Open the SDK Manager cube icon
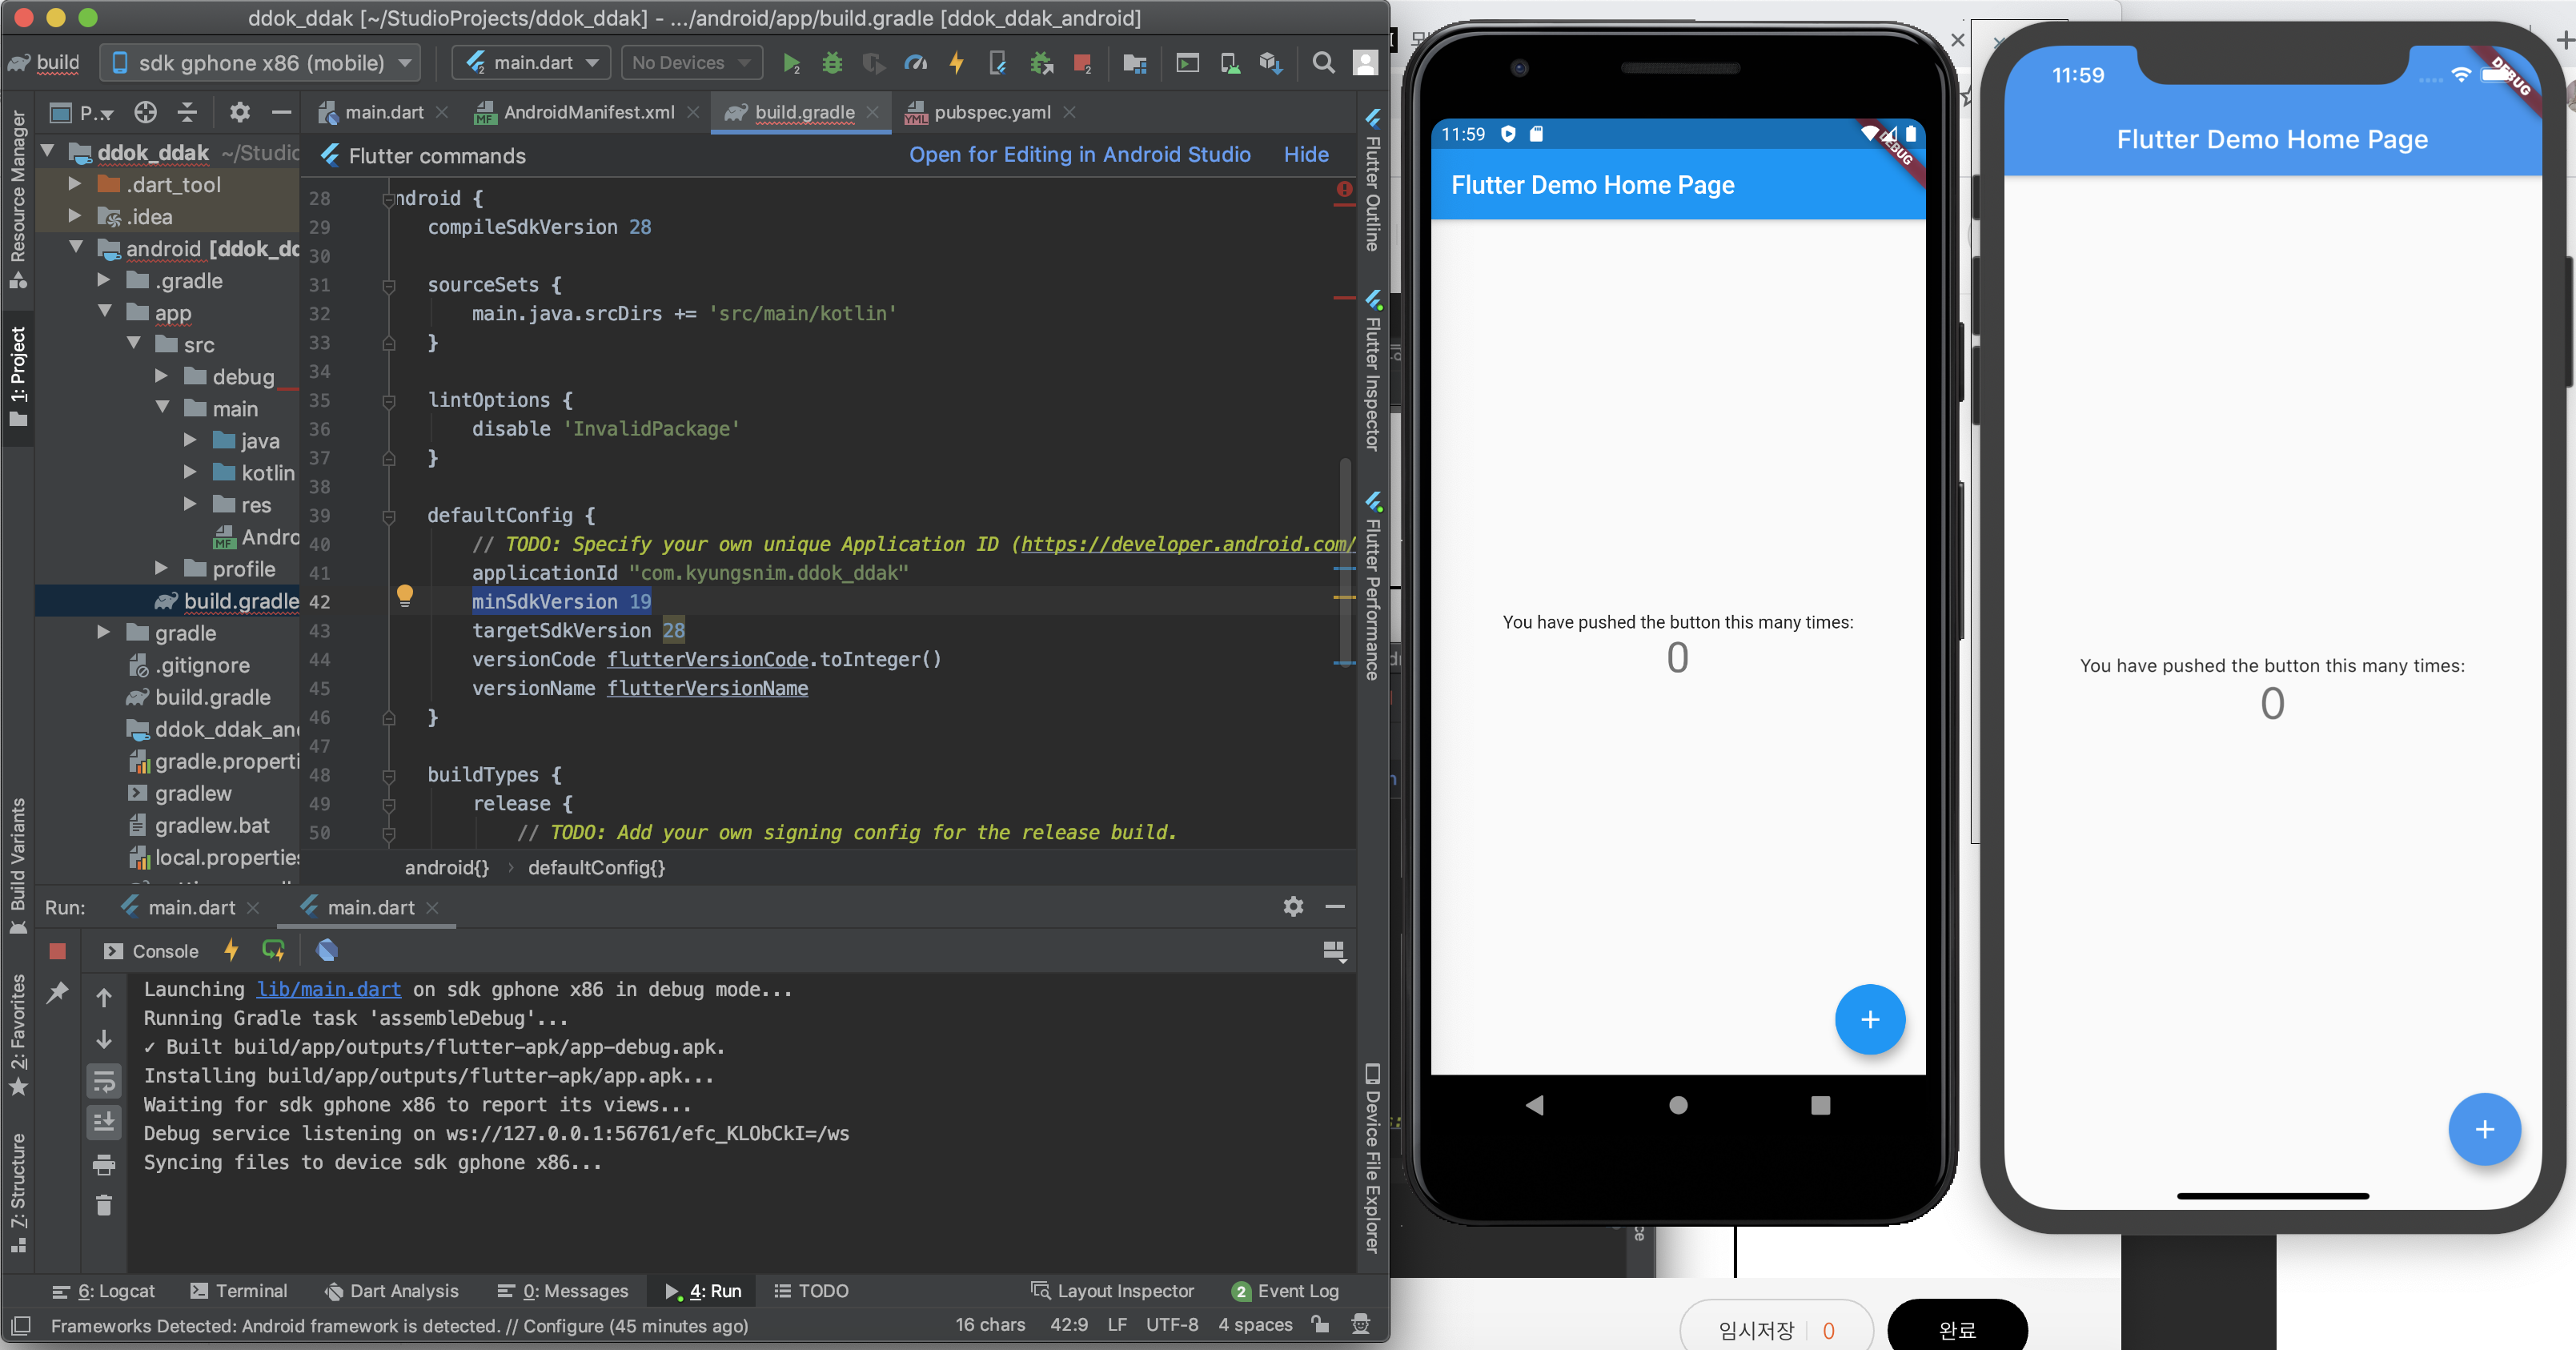Viewport: 2576px width, 1350px height. [x=1270, y=63]
